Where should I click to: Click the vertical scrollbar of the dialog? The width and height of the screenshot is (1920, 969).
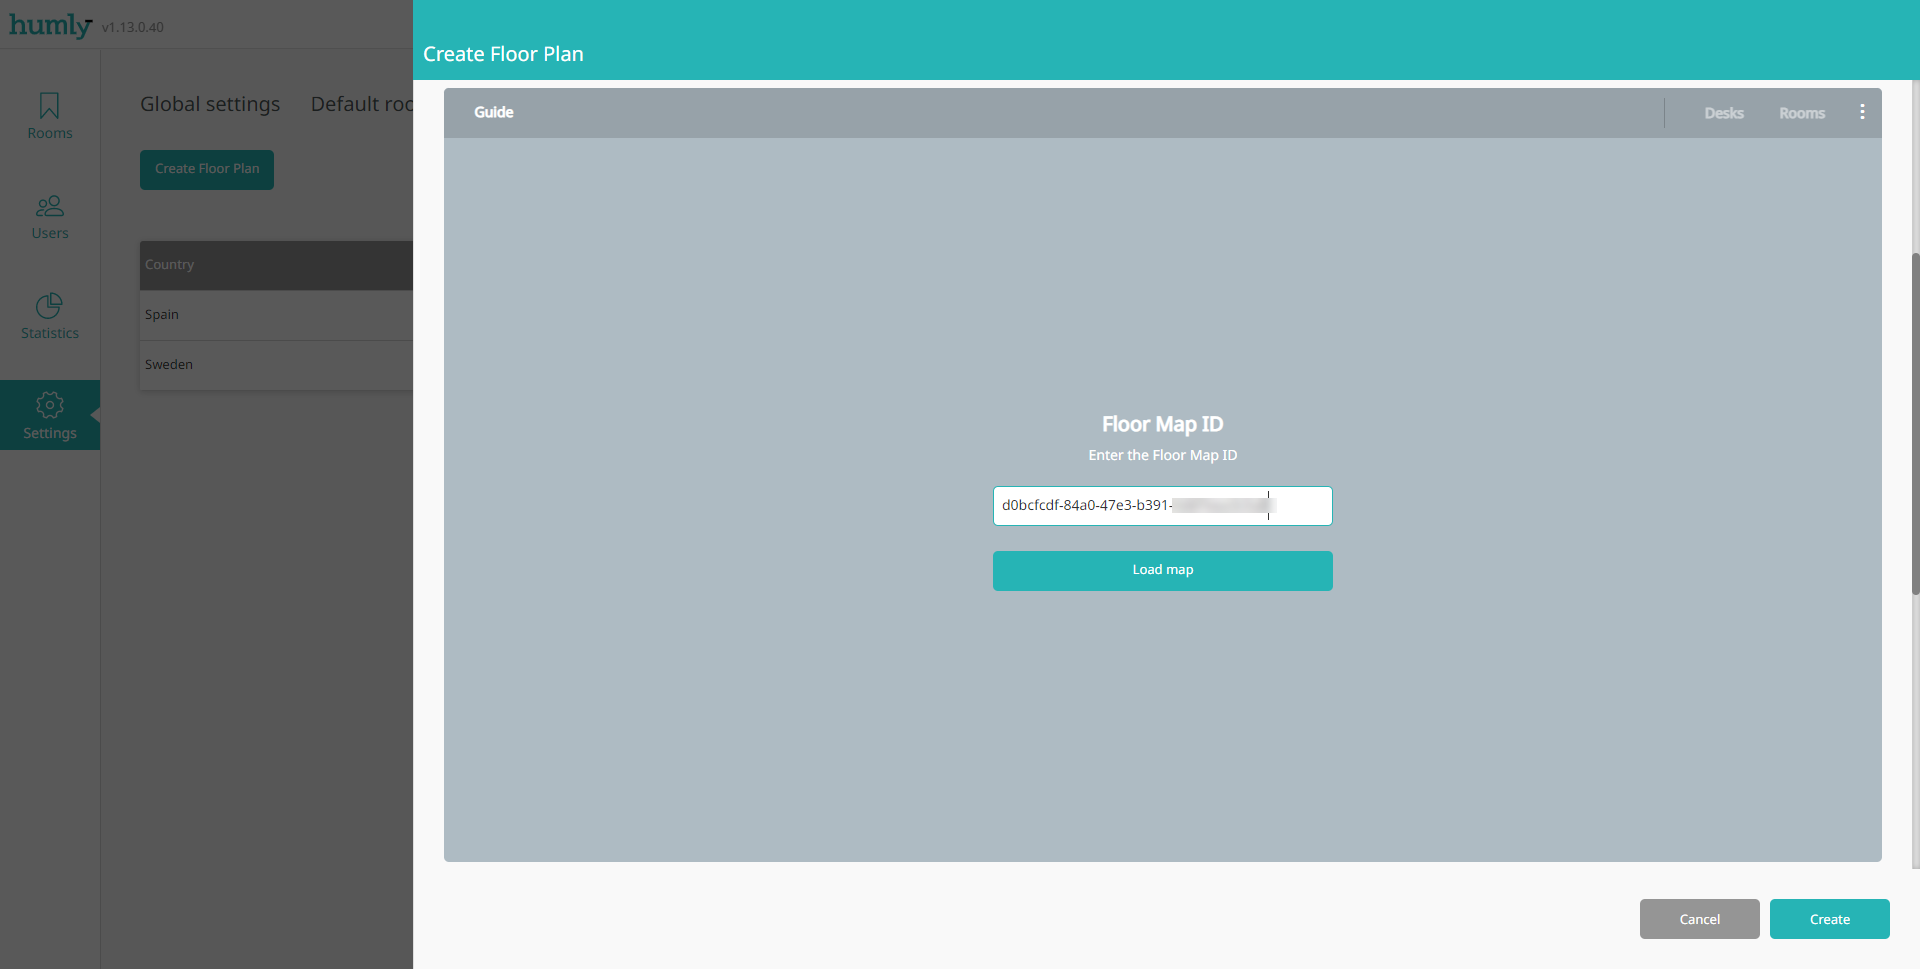[1915, 424]
